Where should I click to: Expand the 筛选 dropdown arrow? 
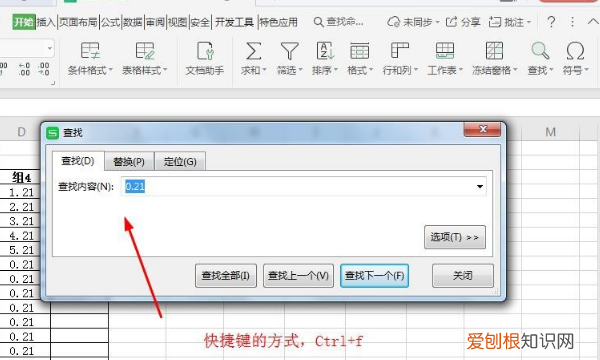click(300, 70)
